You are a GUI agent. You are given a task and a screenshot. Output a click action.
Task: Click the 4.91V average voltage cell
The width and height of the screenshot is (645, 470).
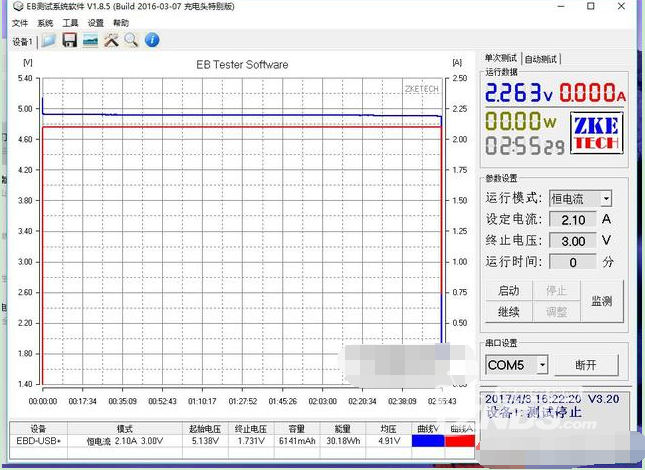[389, 441]
